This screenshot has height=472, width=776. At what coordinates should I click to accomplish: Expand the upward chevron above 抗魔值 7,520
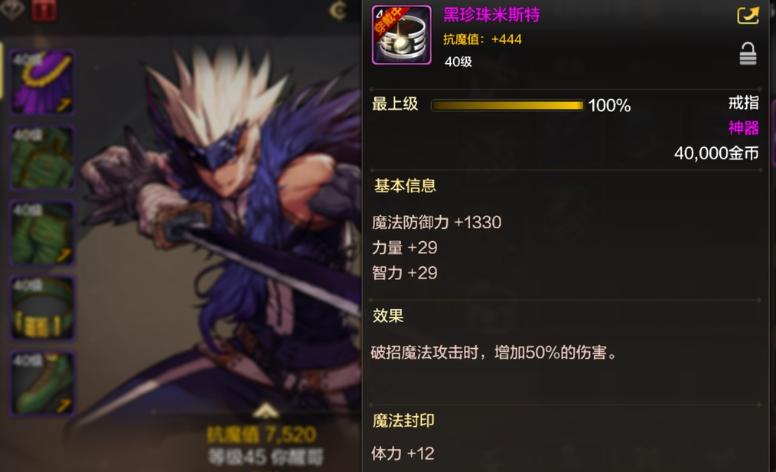(265, 410)
